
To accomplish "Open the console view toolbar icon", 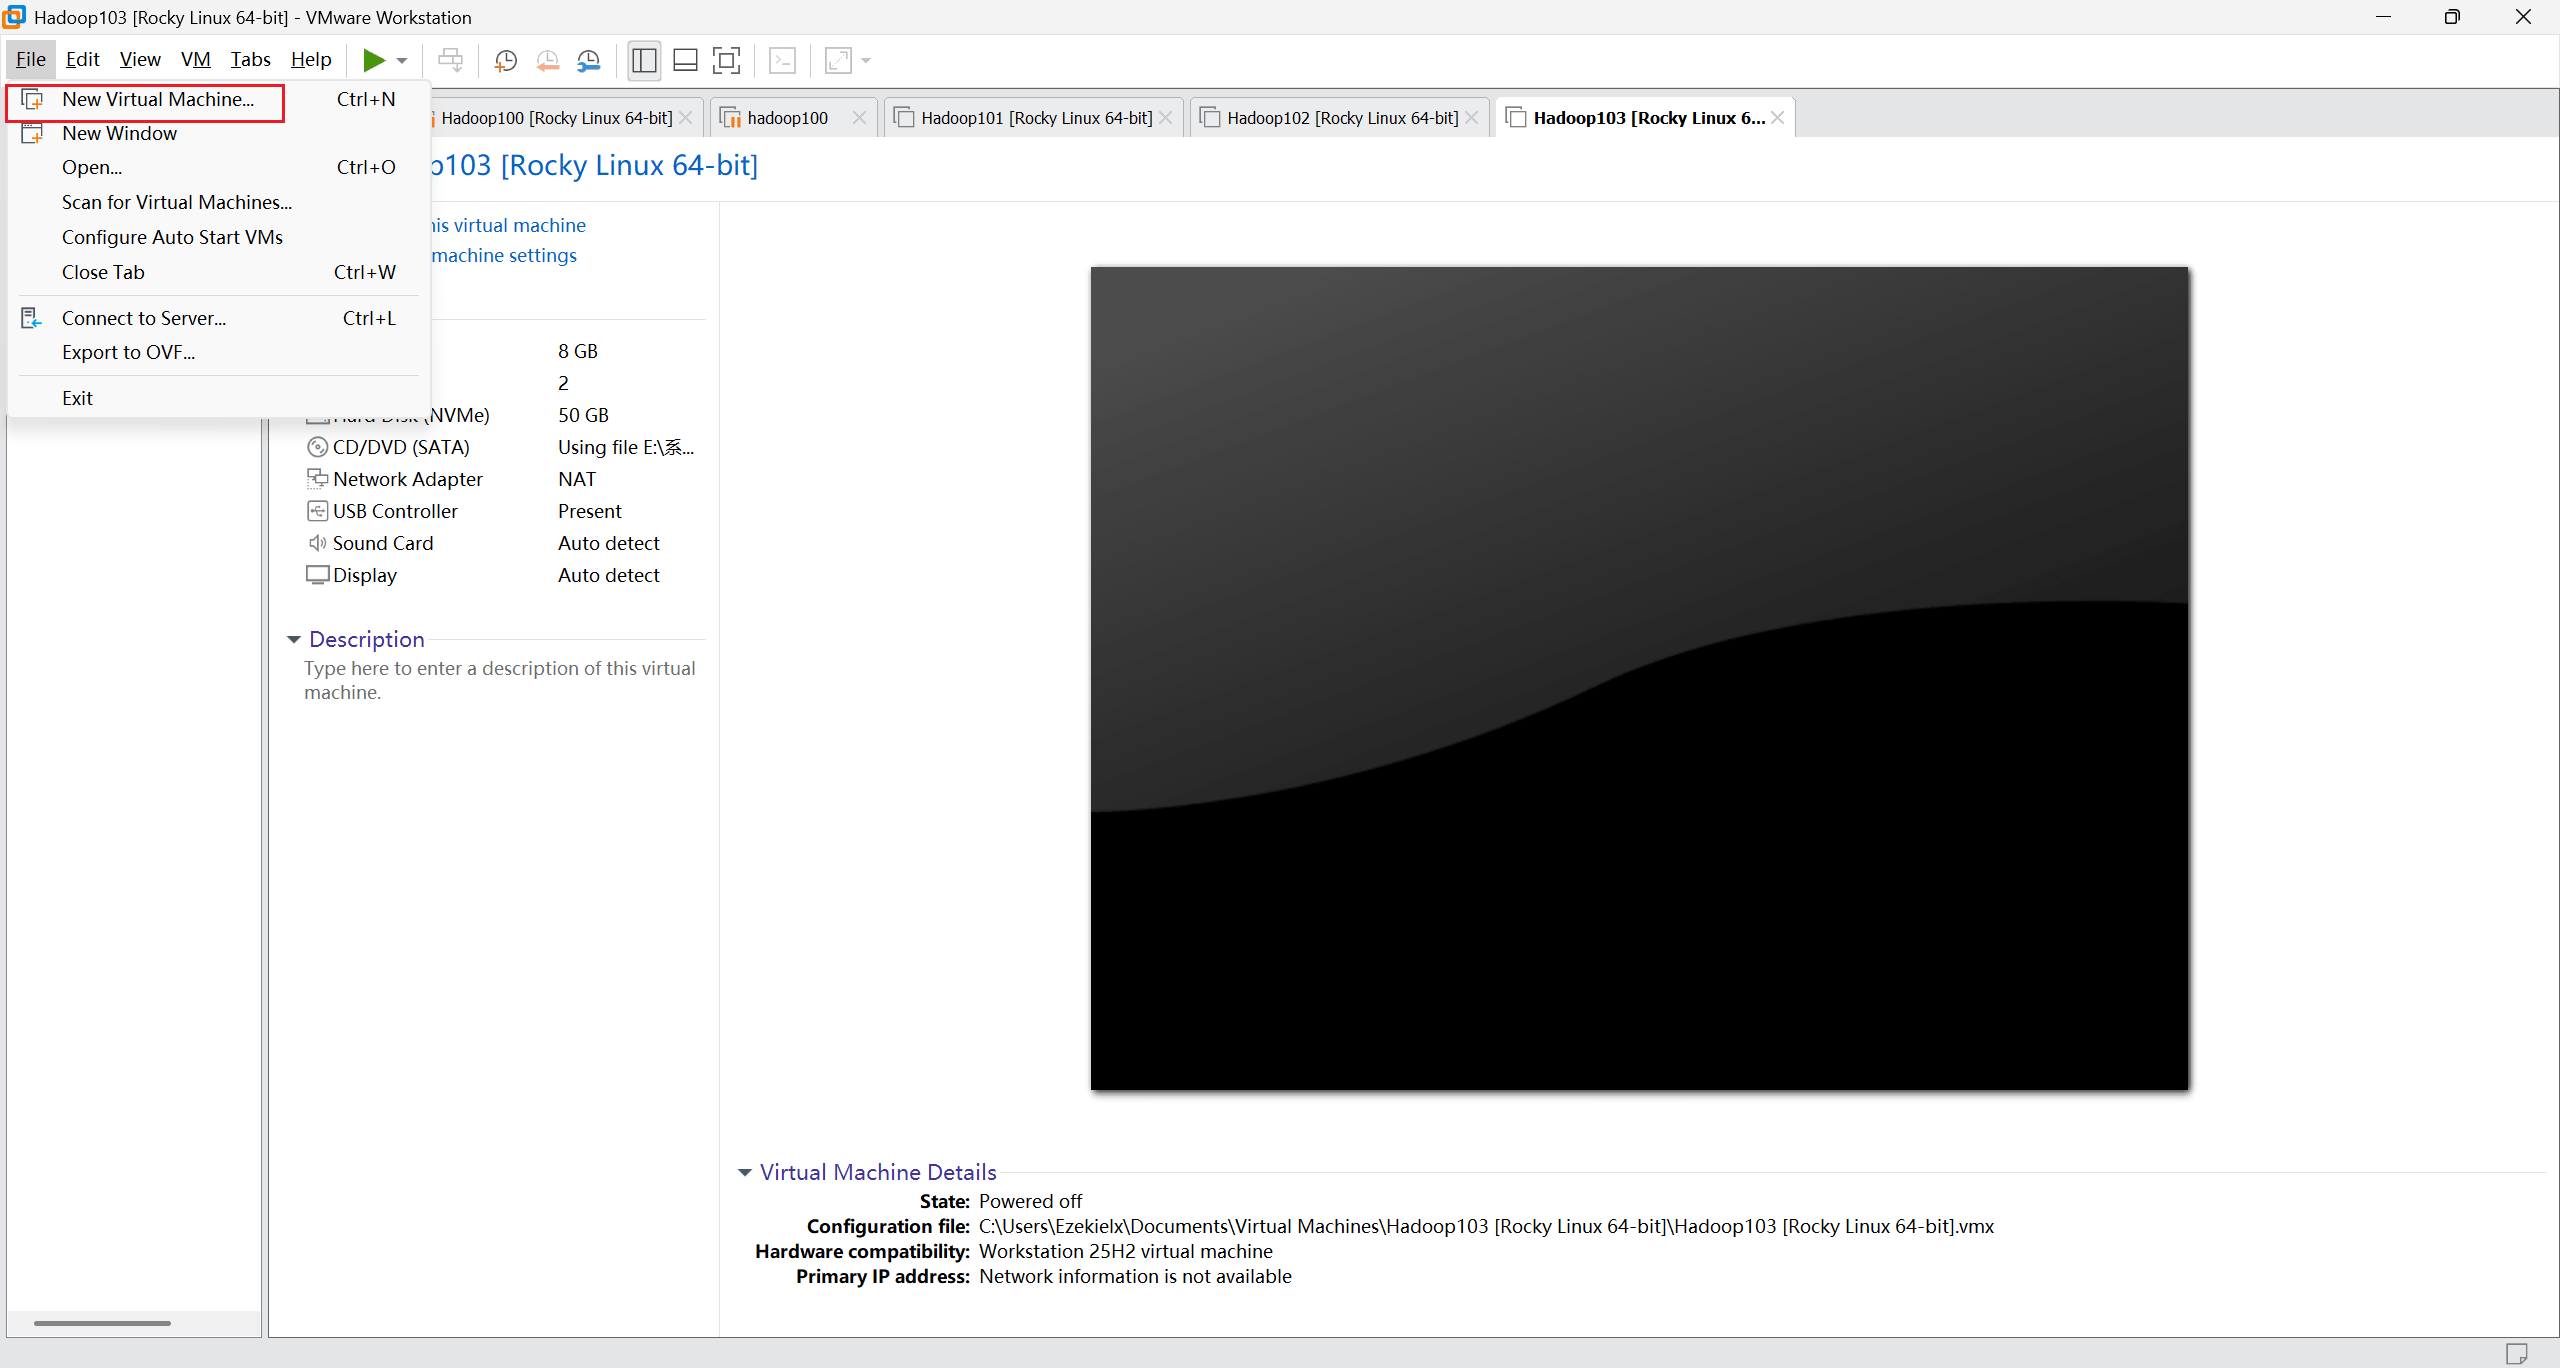I will click(x=782, y=61).
